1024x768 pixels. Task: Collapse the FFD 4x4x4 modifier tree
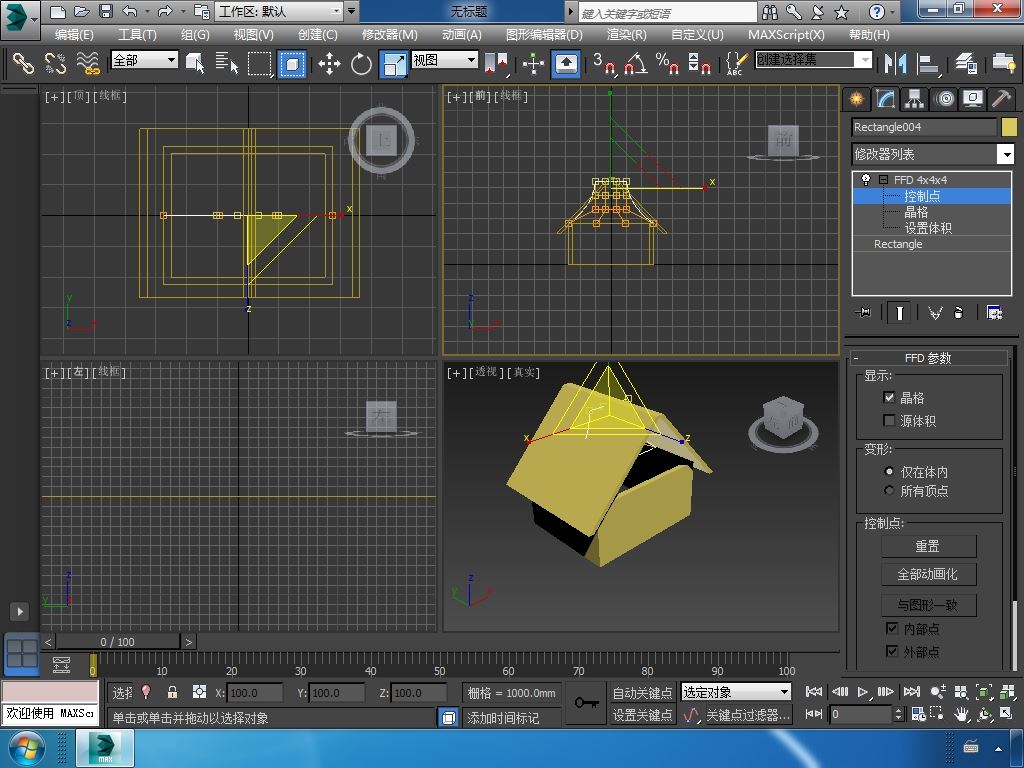click(x=884, y=180)
